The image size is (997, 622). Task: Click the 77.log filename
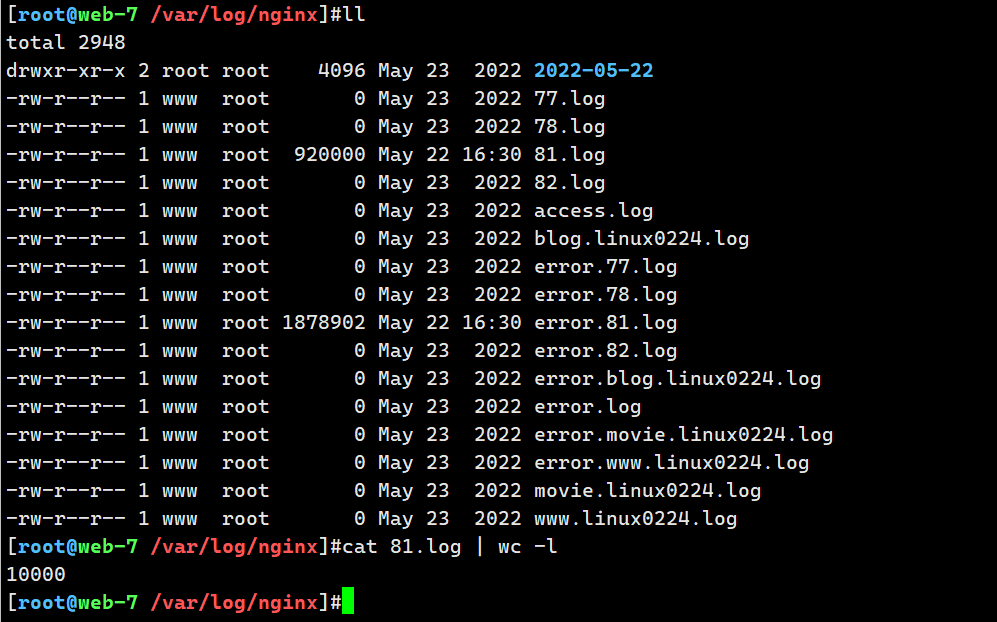coord(569,99)
